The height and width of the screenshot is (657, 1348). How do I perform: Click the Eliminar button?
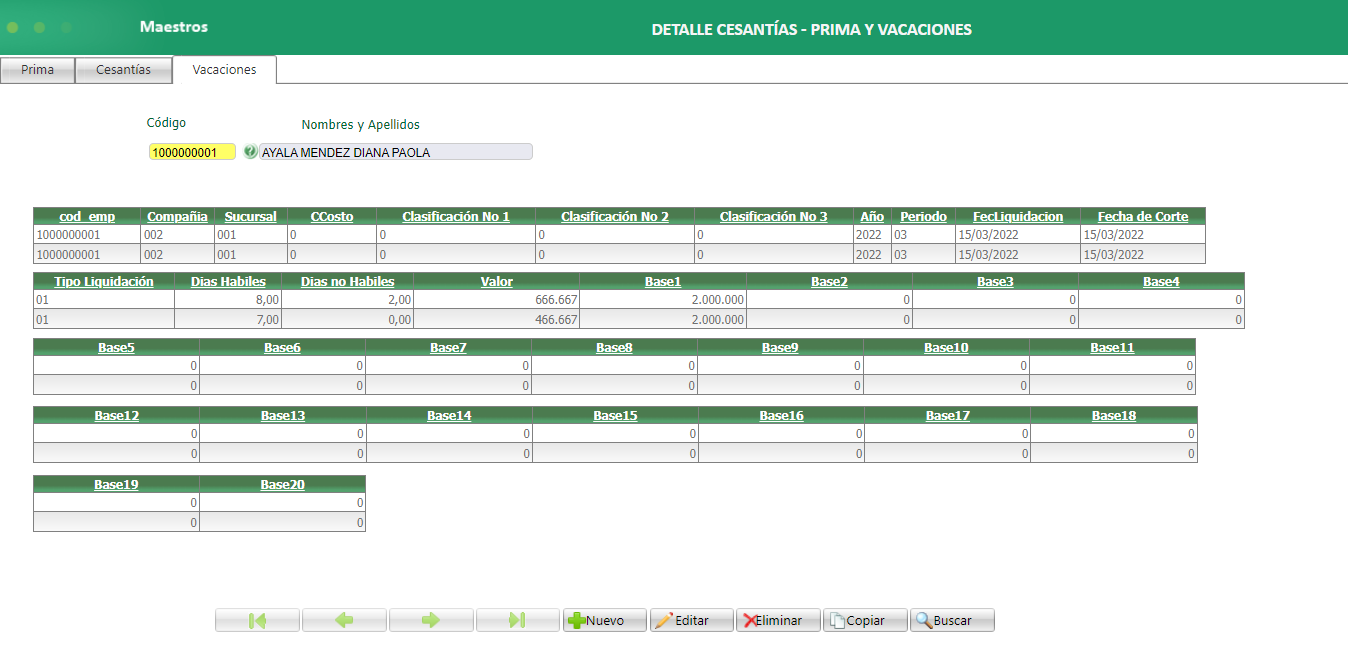tap(779, 620)
